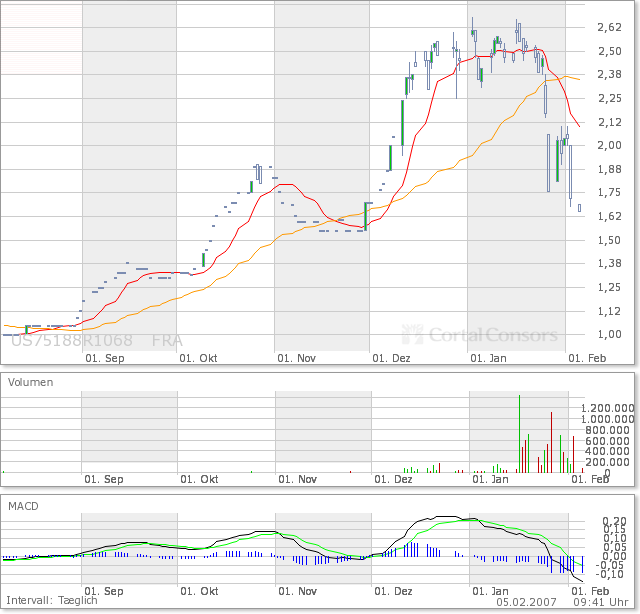Viewport: 640px width, 614px height.
Task: Click the 1,50 price axis label
Action: 609,240
